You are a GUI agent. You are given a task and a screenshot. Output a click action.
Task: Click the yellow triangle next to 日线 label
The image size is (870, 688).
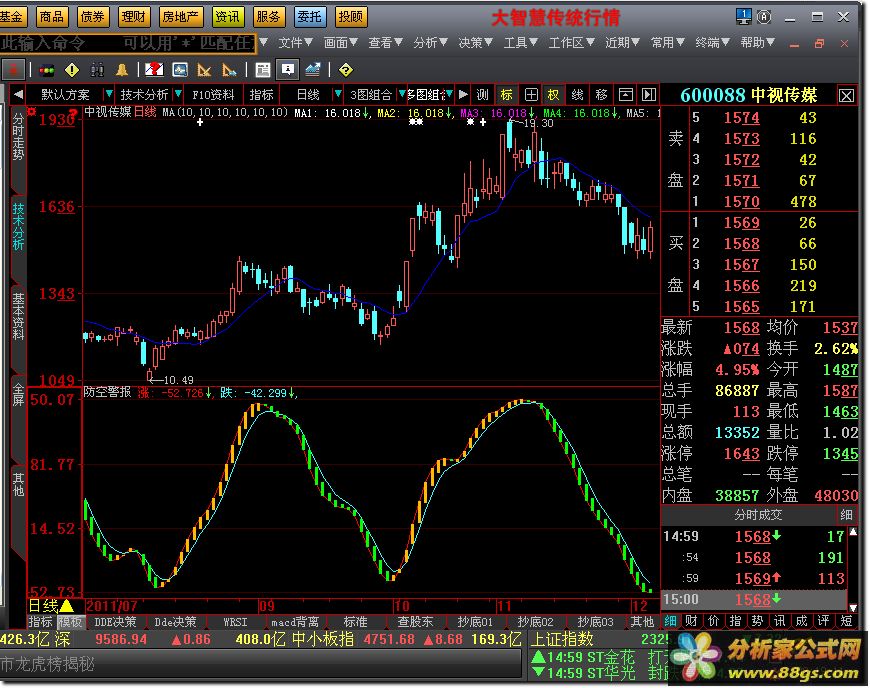pyautogui.click(x=67, y=606)
